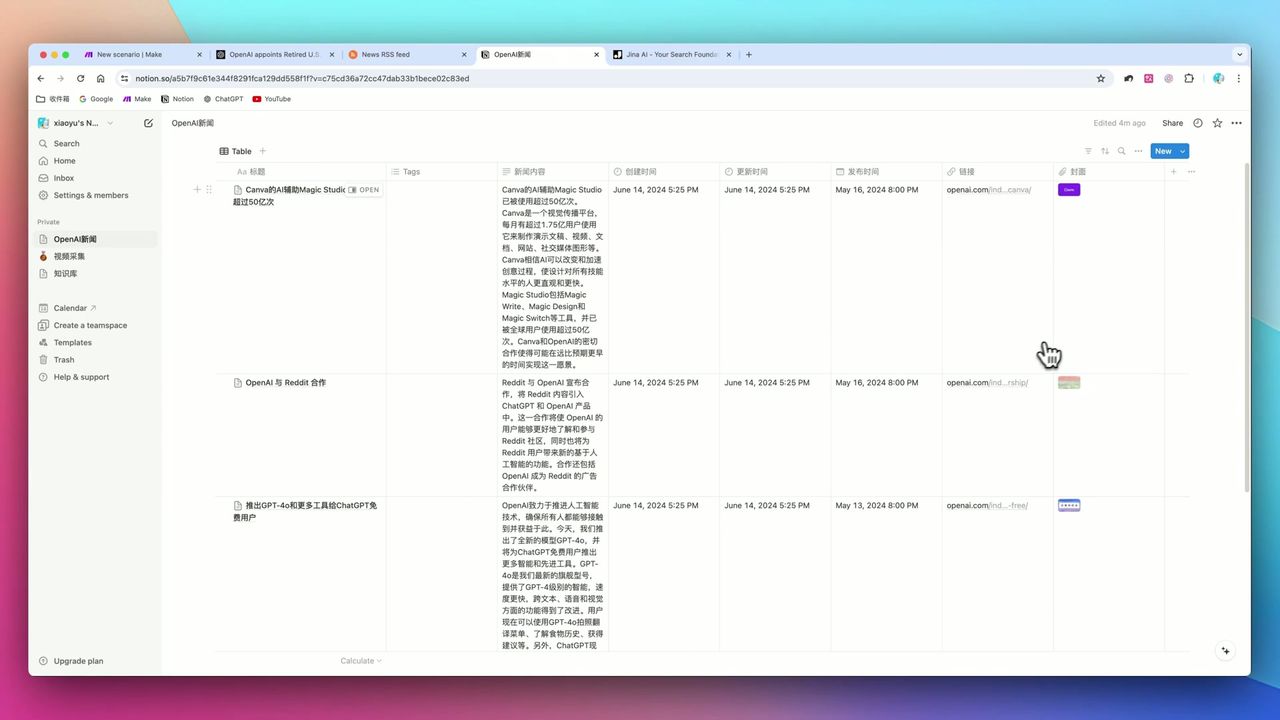
Task: Click the Share button
Action: (1172, 123)
